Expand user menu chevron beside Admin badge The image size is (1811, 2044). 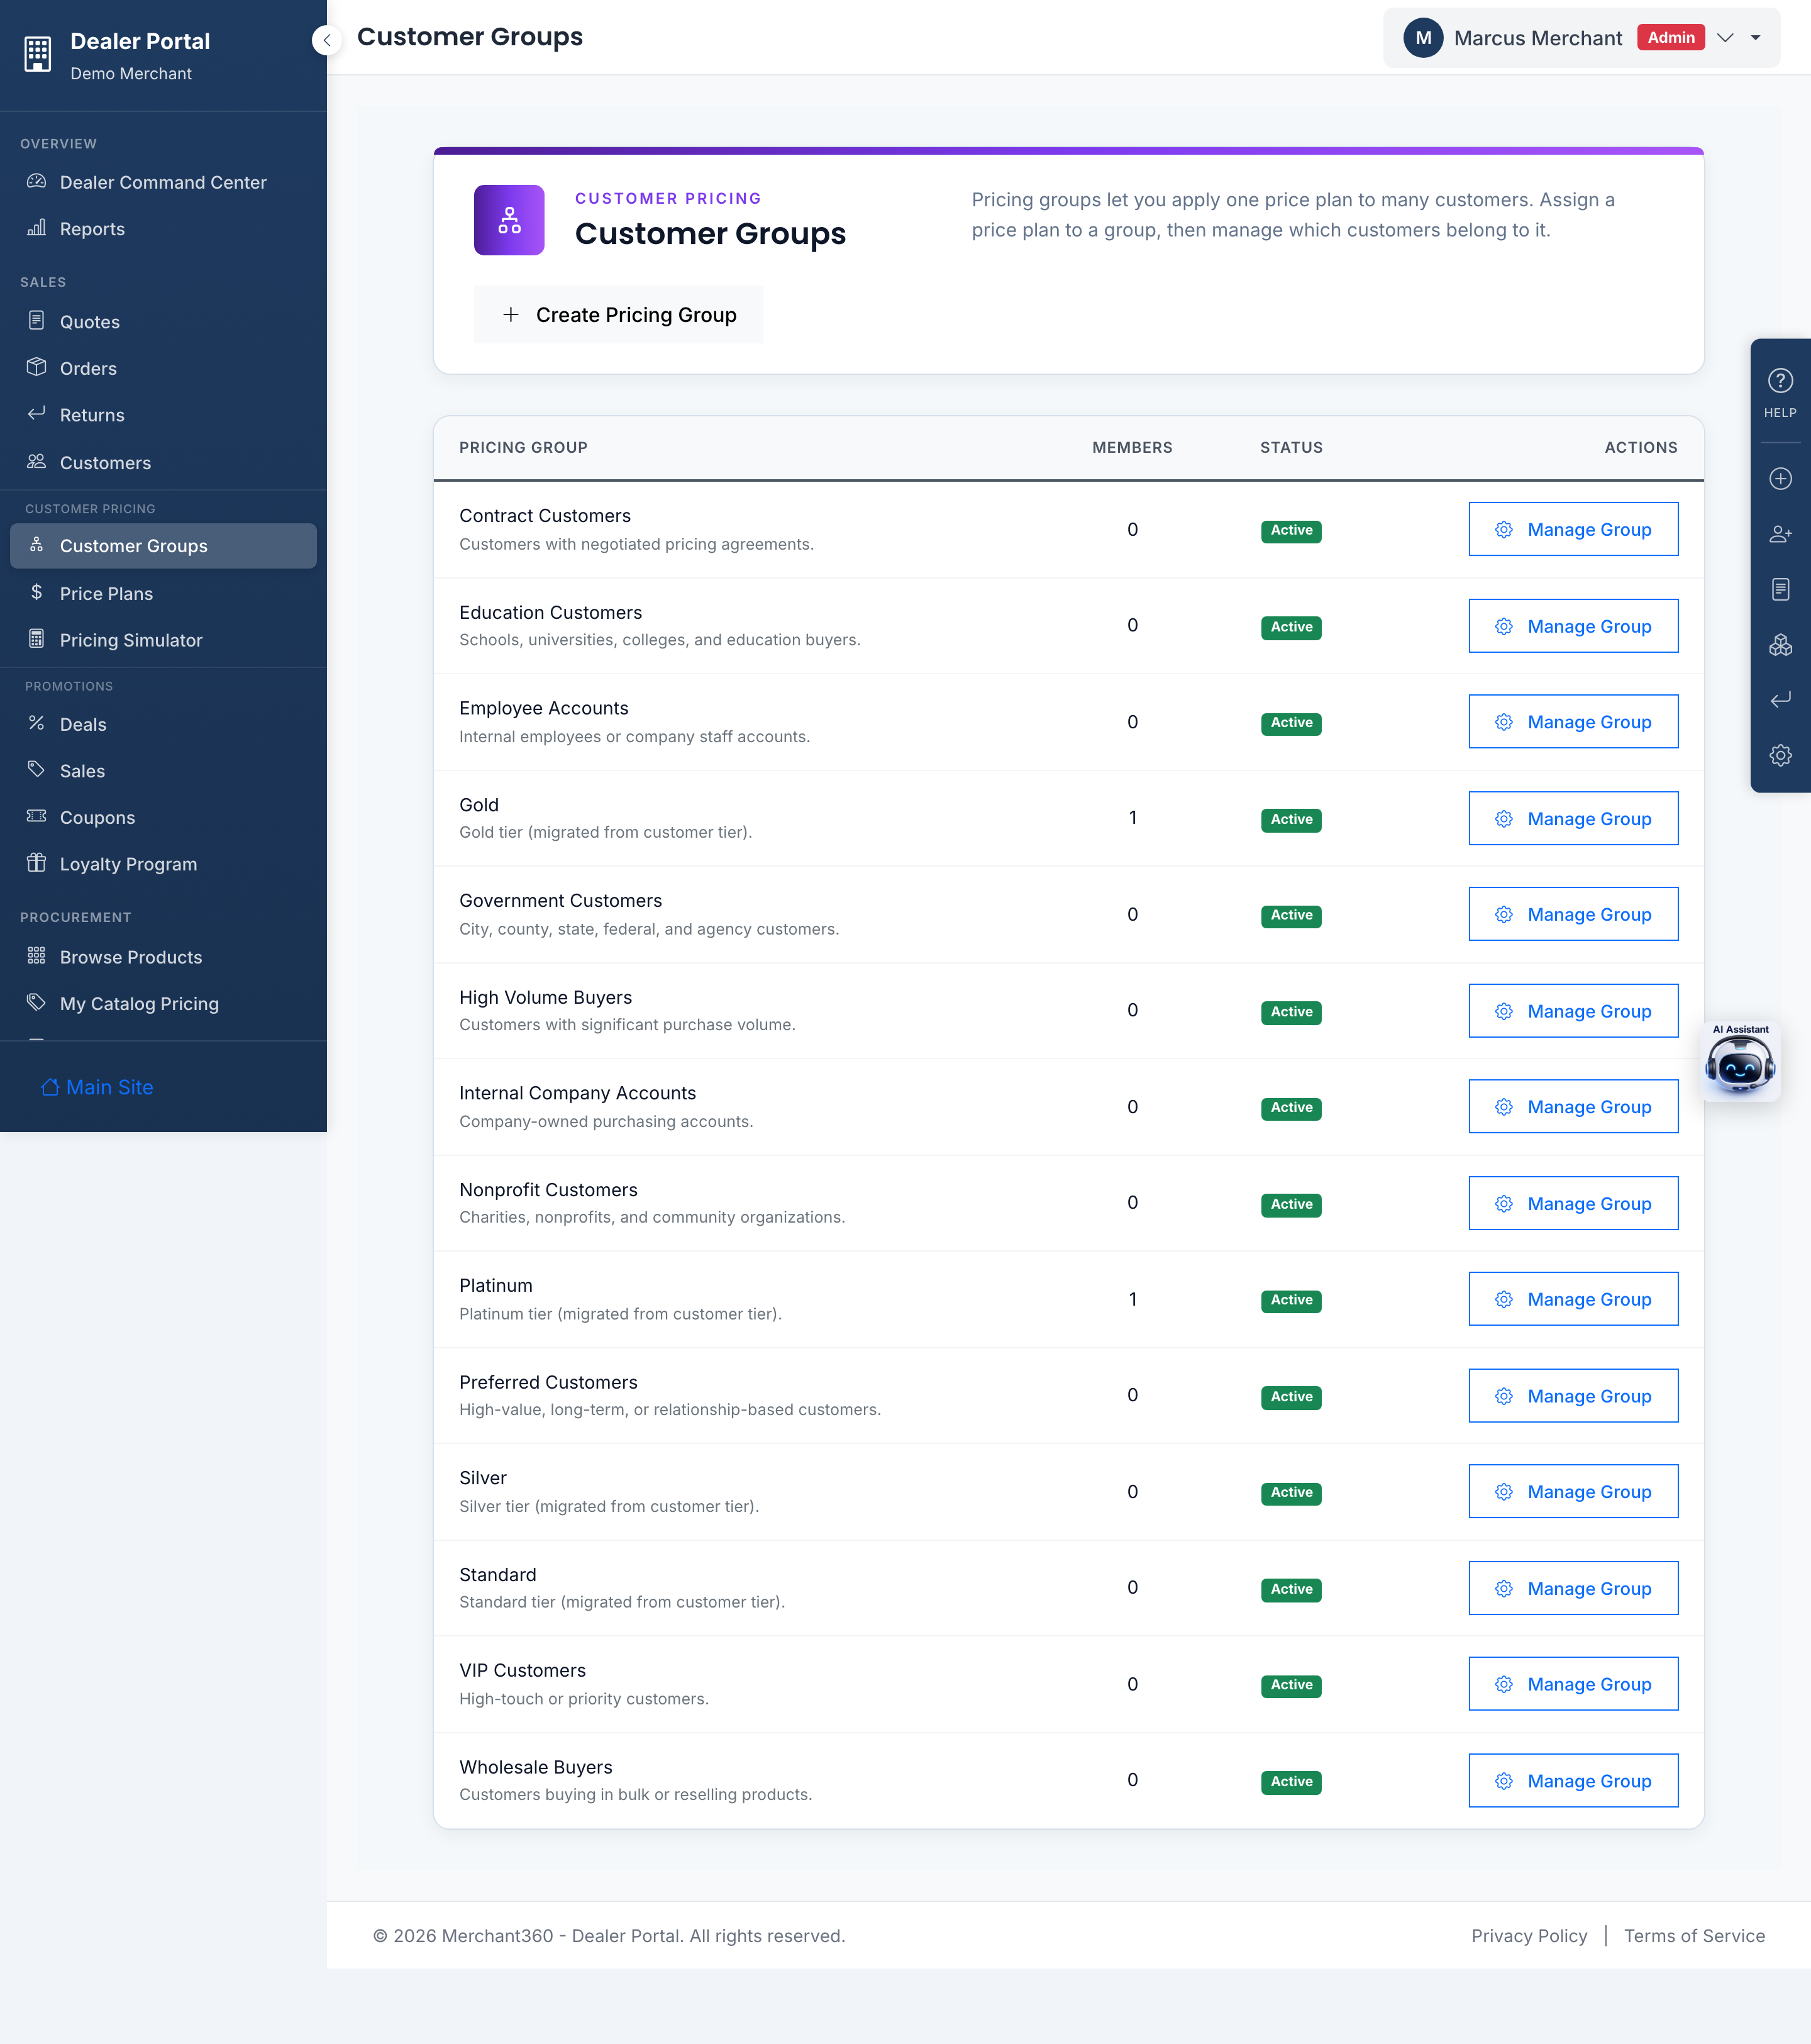tap(1725, 38)
